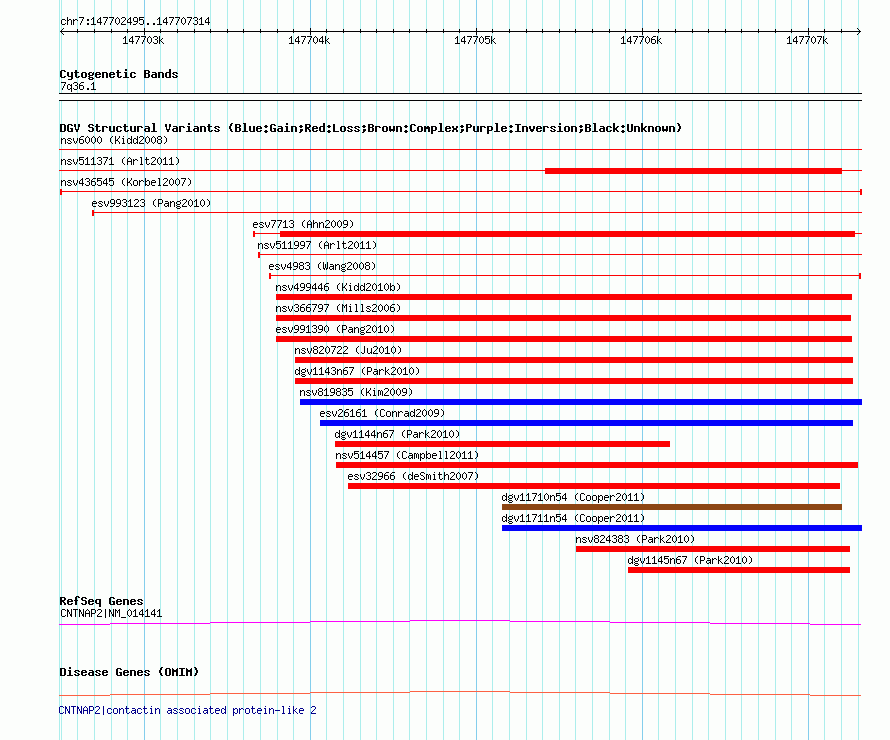Image resolution: width=890 pixels, height=740 pixels.
Task: Click the 147705k scale label
Action: click(475, 40)
